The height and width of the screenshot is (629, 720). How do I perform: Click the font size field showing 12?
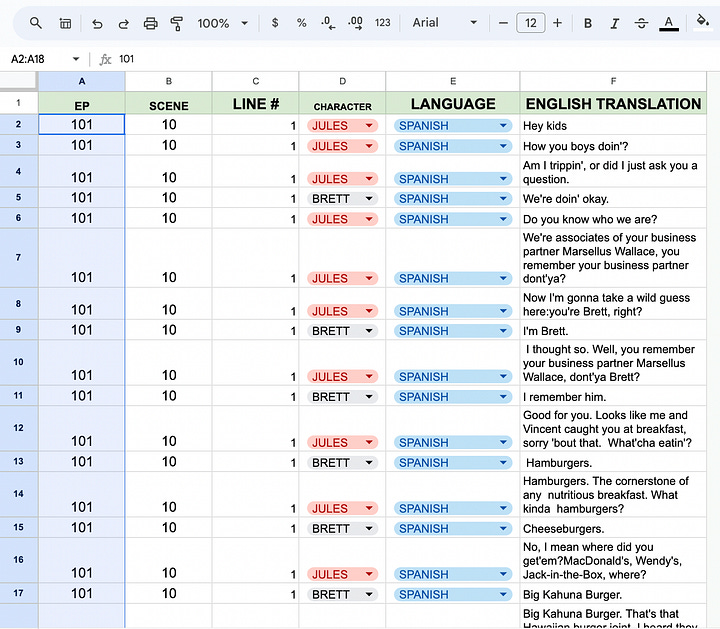pyautogui.click(x=531, y=23)
